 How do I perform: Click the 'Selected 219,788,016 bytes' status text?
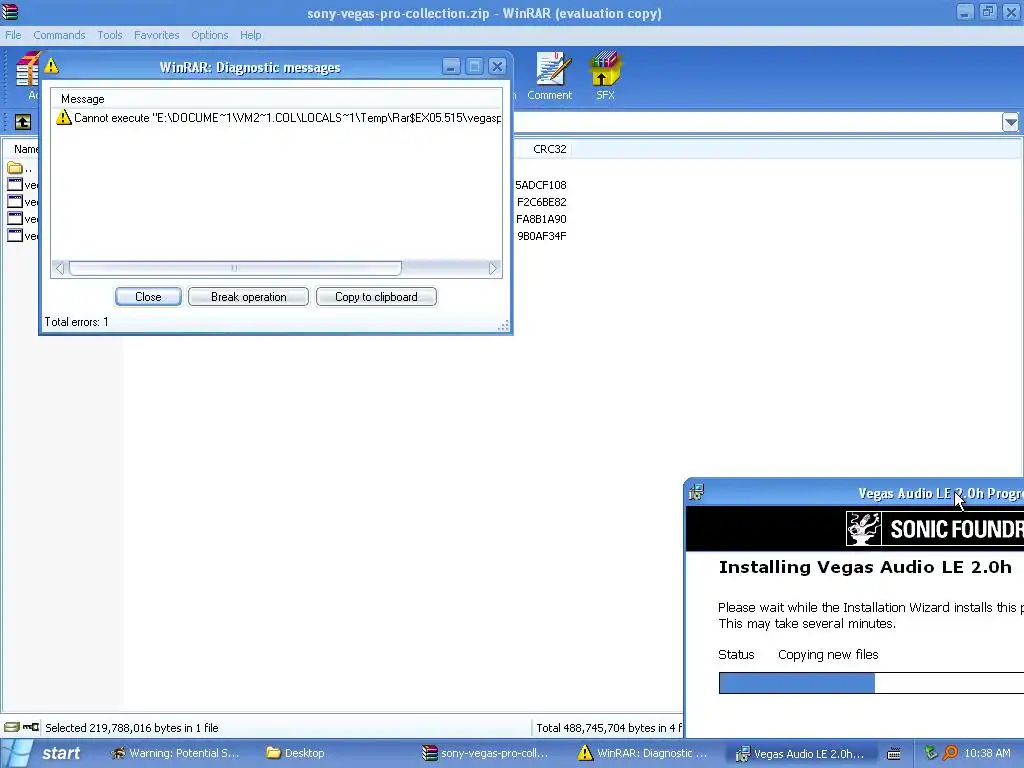pyautogui.click(x=132, y=728)
